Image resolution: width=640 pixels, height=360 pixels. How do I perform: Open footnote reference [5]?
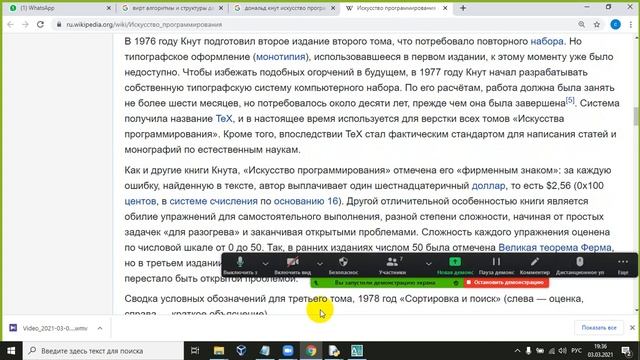tap(570, 100)
